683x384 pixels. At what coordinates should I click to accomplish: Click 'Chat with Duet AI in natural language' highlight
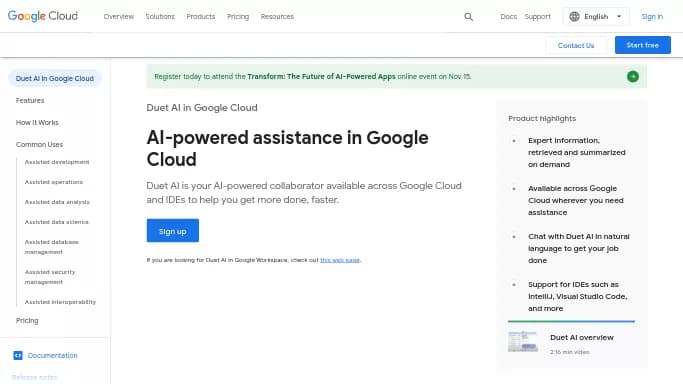pyautogui.click(x=579, y=248)
